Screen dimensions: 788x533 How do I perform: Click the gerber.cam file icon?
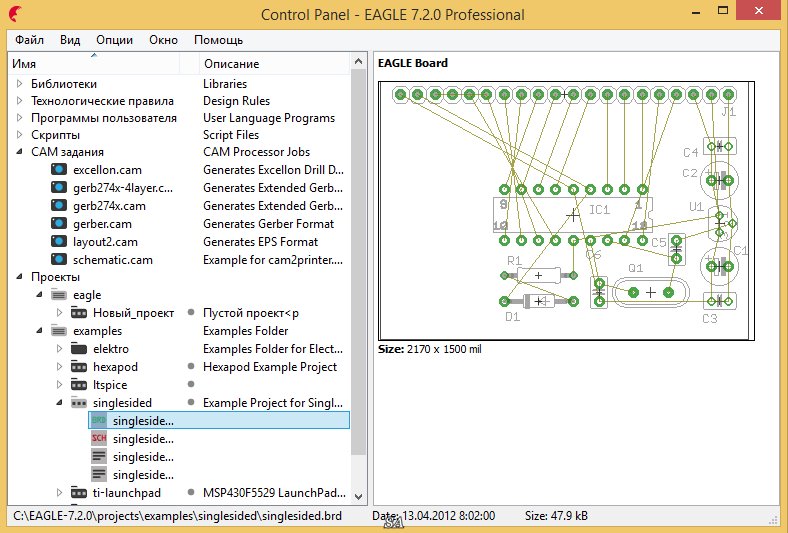tap(58, 224)
